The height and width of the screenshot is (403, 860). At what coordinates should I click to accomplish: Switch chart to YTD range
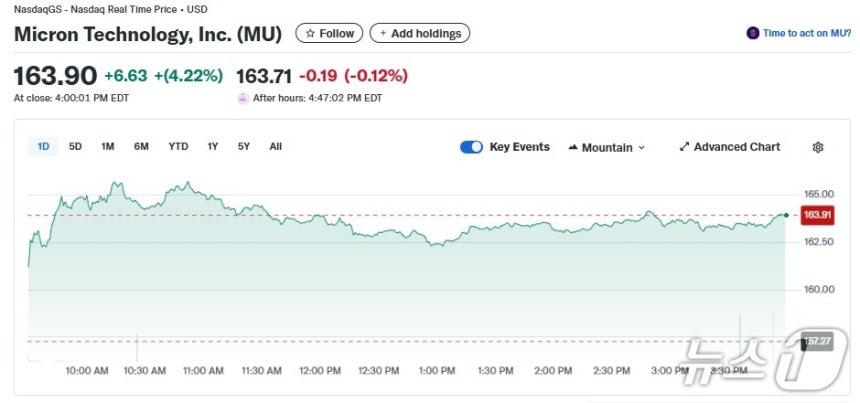[x=178, y=147]
